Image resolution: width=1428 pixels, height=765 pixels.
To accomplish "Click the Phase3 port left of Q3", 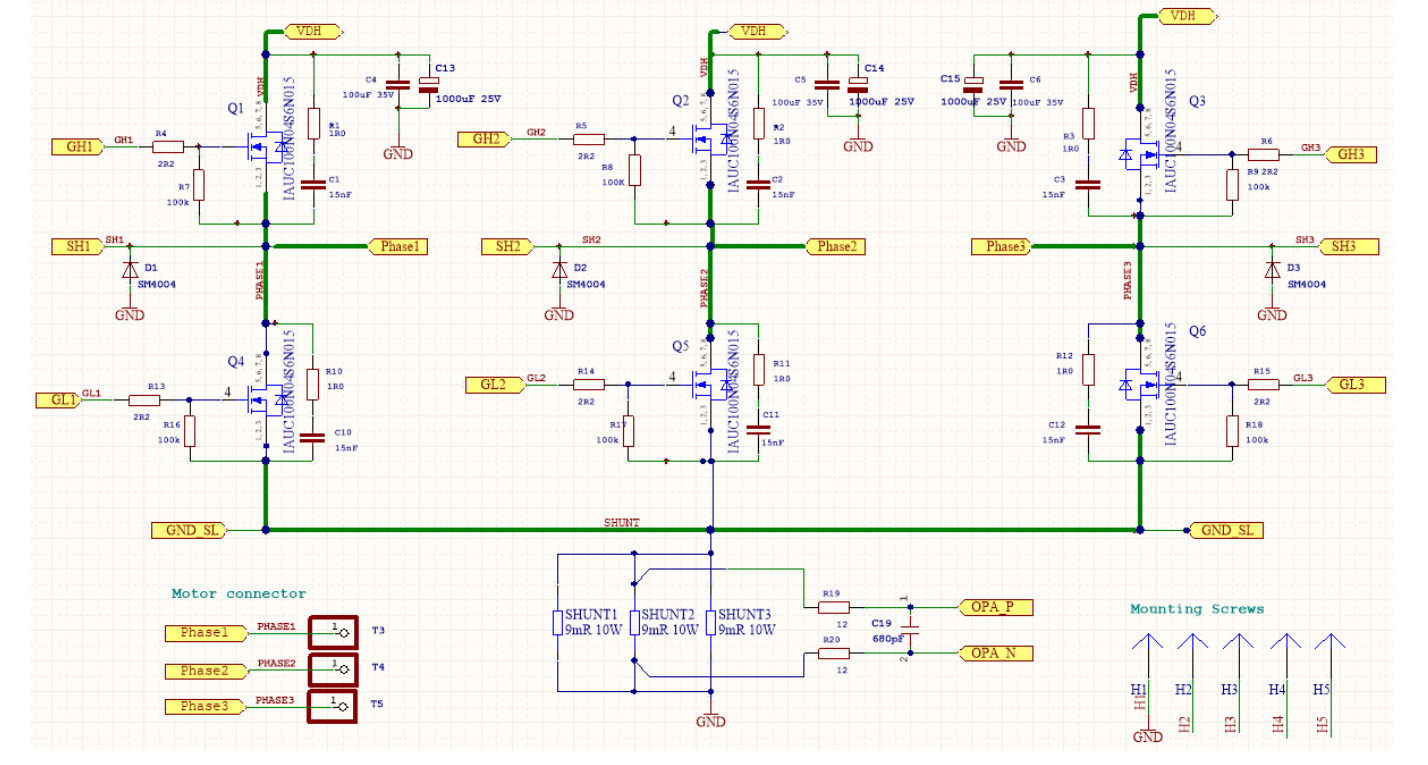I will [x=1002, y=246].
